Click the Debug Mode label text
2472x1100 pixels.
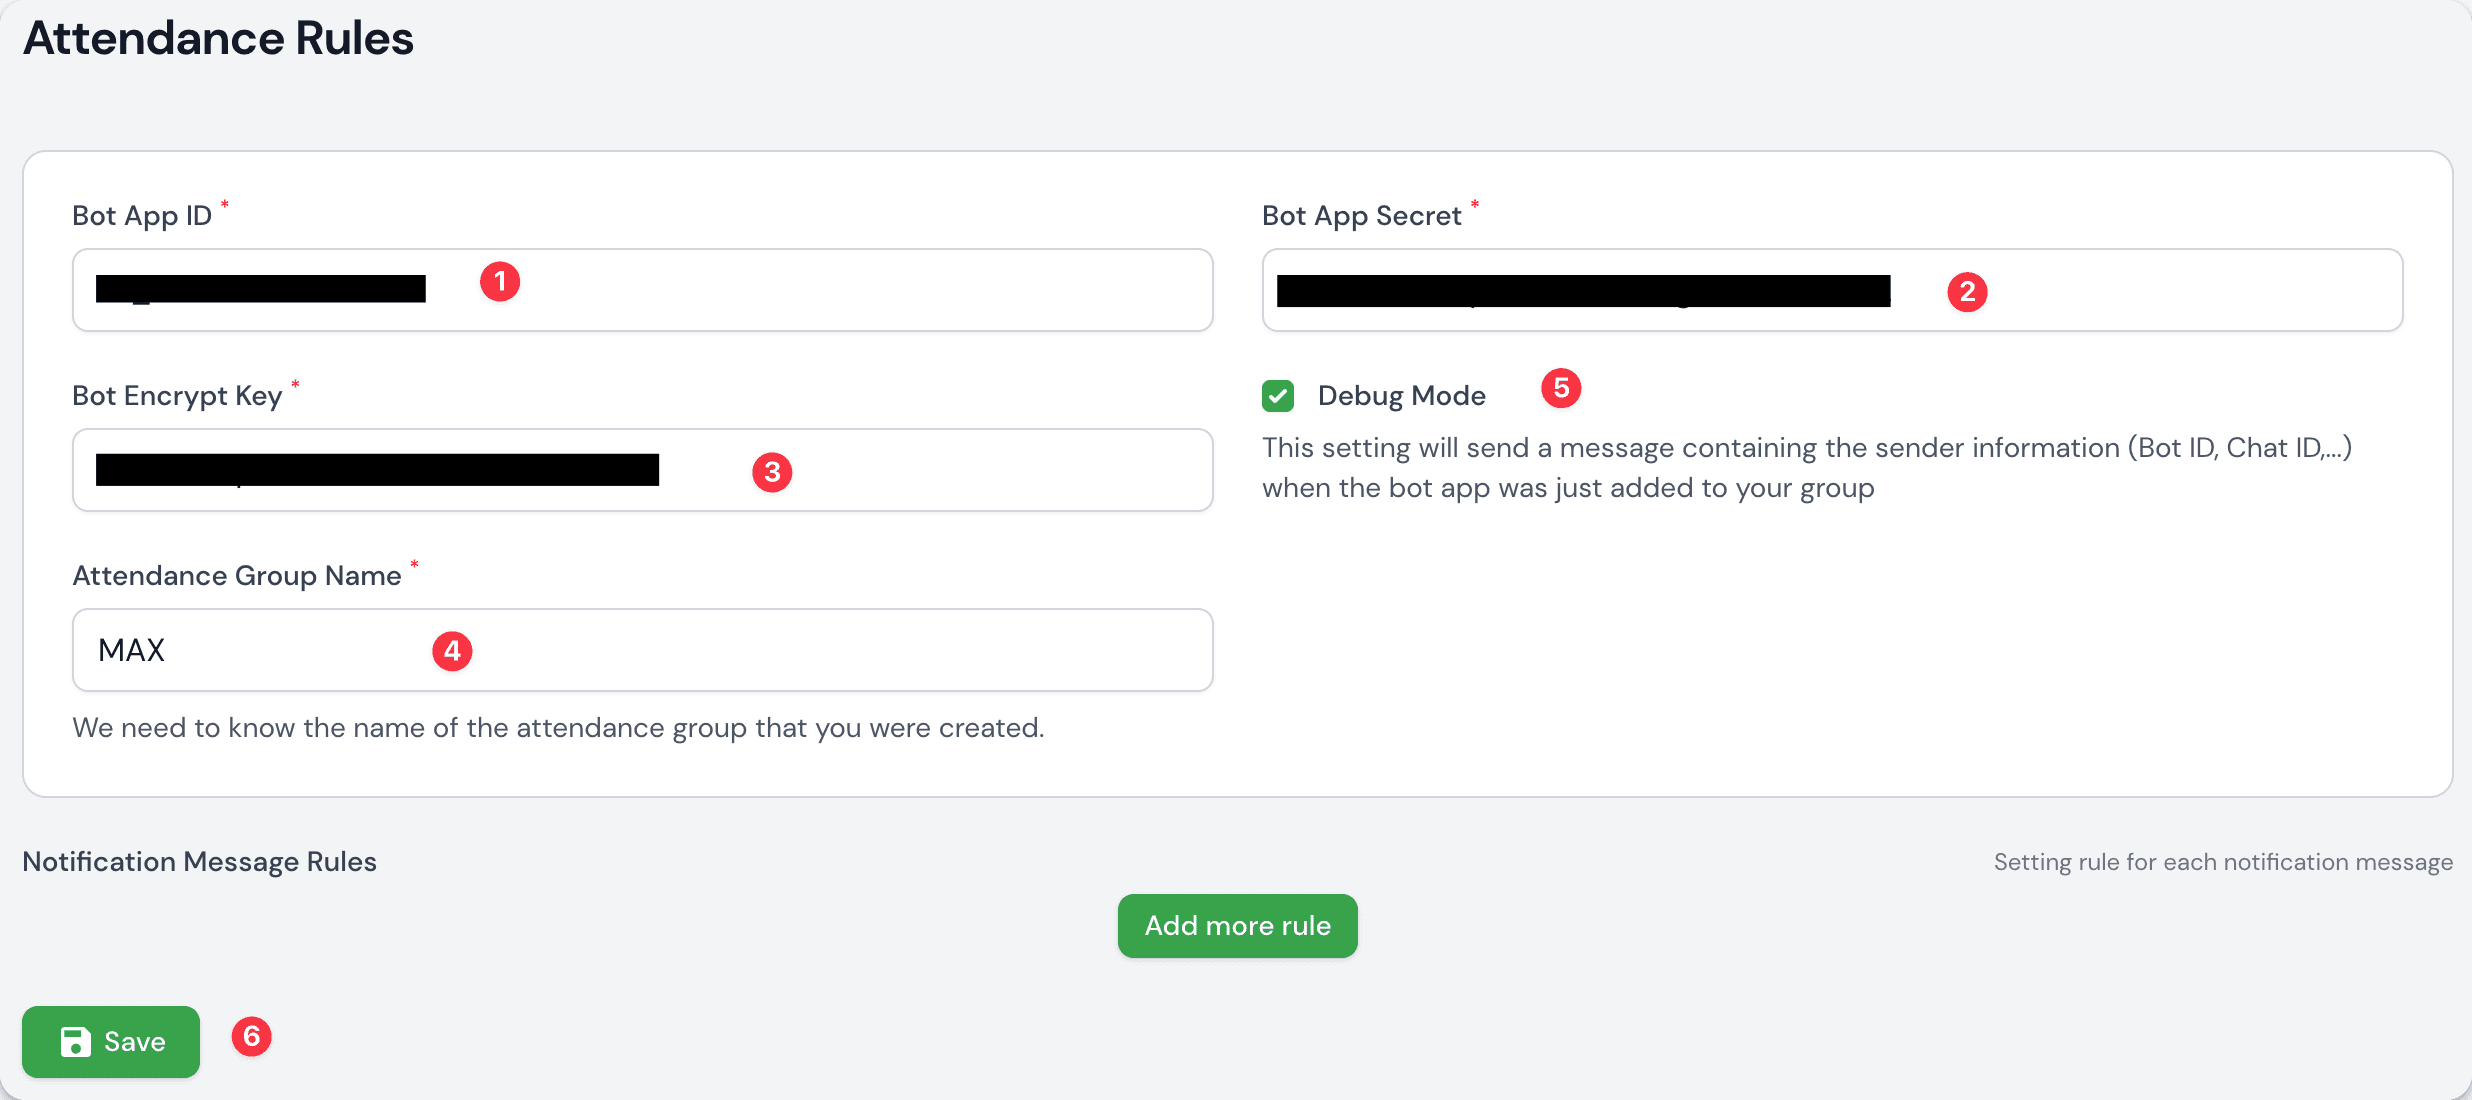(x=1401, y=396)
